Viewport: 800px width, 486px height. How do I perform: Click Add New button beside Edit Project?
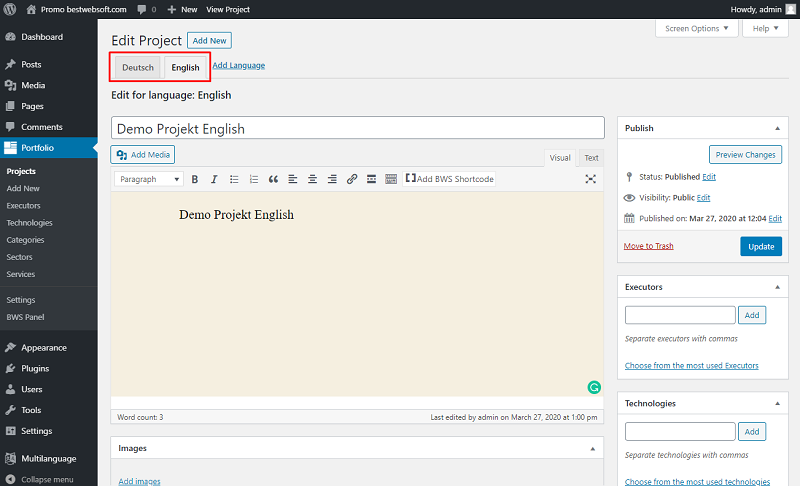pyautogui.click(x=209, y=41)
